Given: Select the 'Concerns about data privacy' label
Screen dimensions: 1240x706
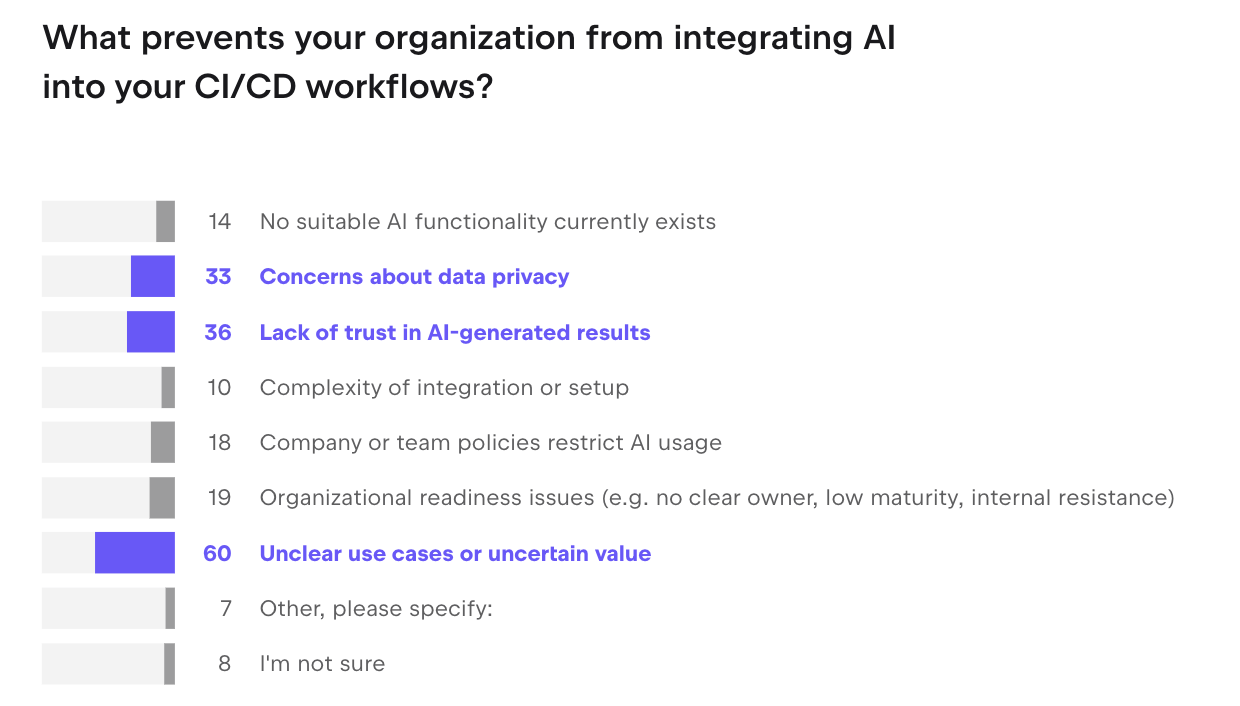Looking at the screenshot, I should coord(414,277).
